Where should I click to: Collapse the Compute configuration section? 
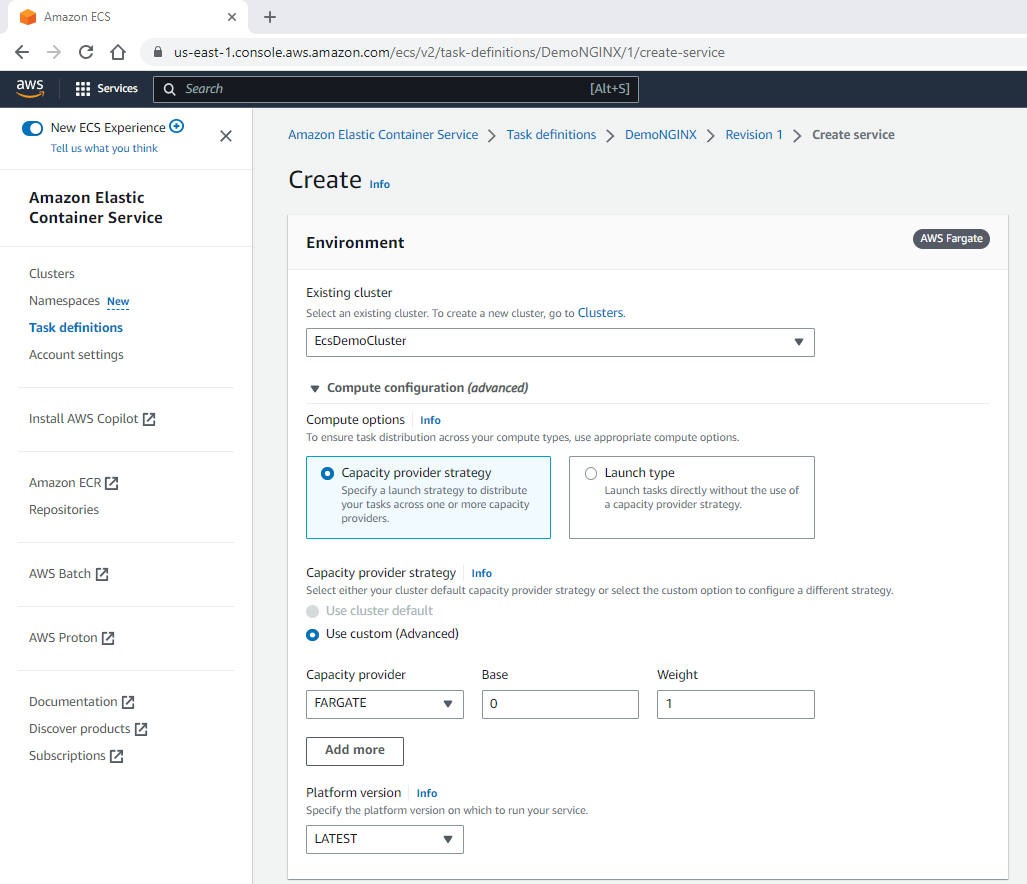click(x=315, y=388)
